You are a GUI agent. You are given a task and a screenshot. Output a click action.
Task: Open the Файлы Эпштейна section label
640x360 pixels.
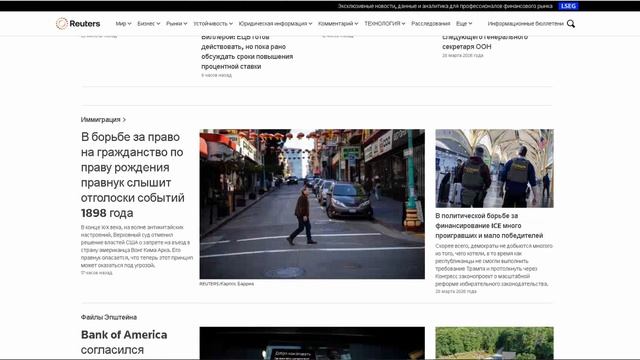[109, 317]
